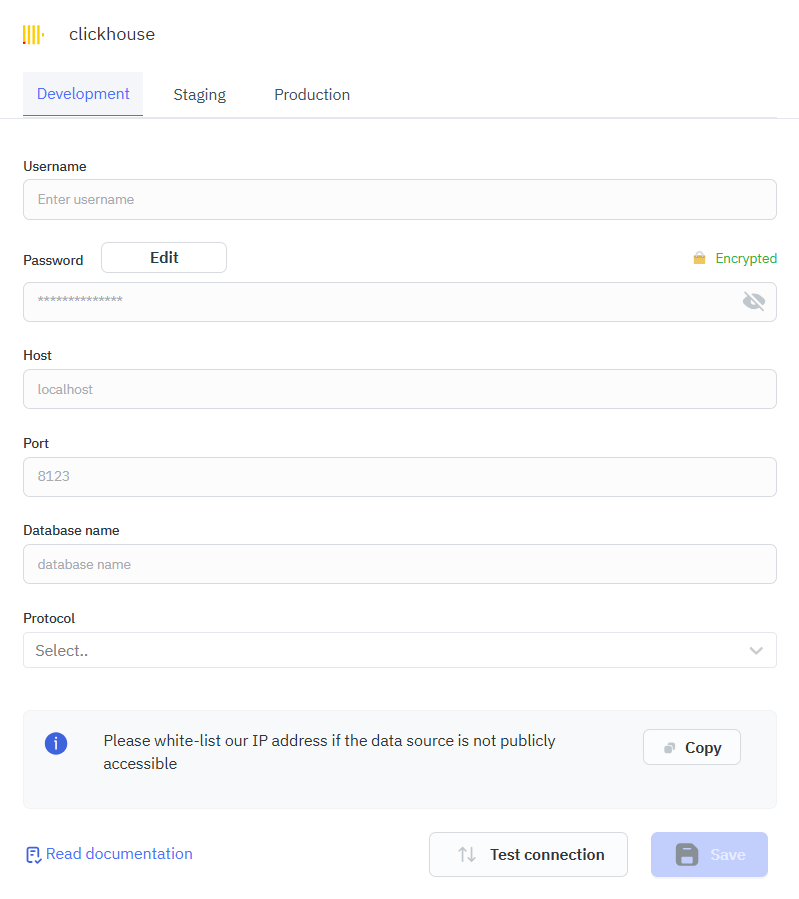Click the floppy disk Save icon

tap(686, 855)
